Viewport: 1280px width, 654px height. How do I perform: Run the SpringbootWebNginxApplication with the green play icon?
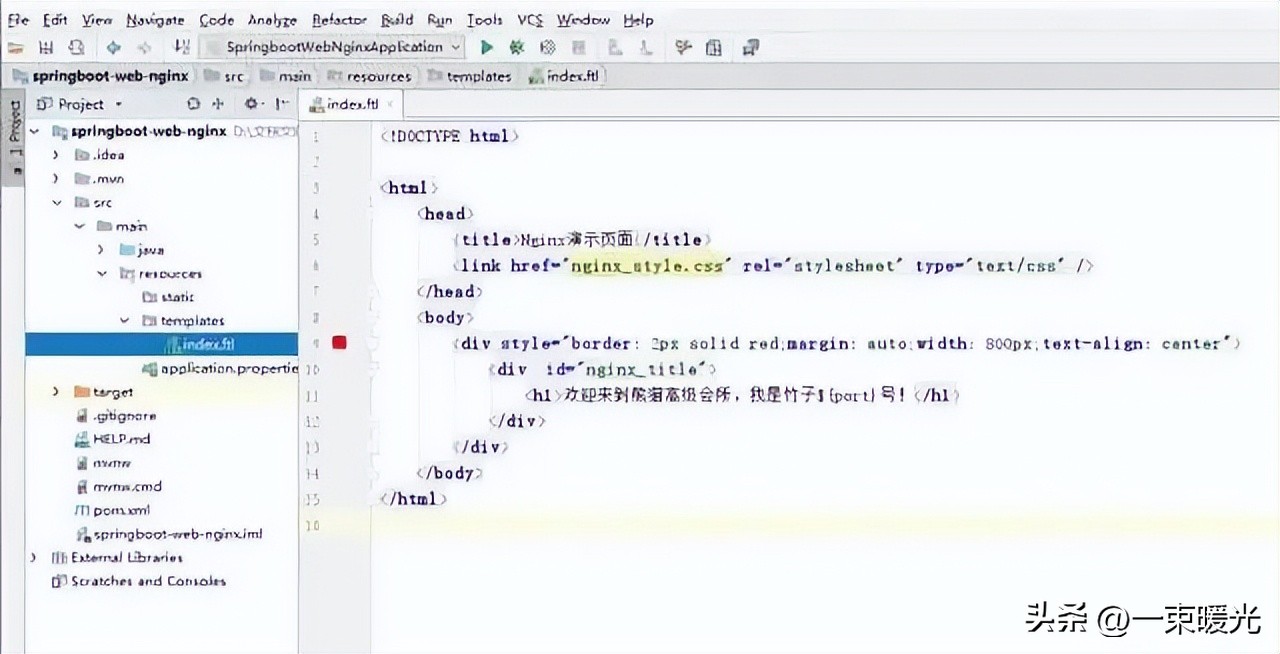487,47
